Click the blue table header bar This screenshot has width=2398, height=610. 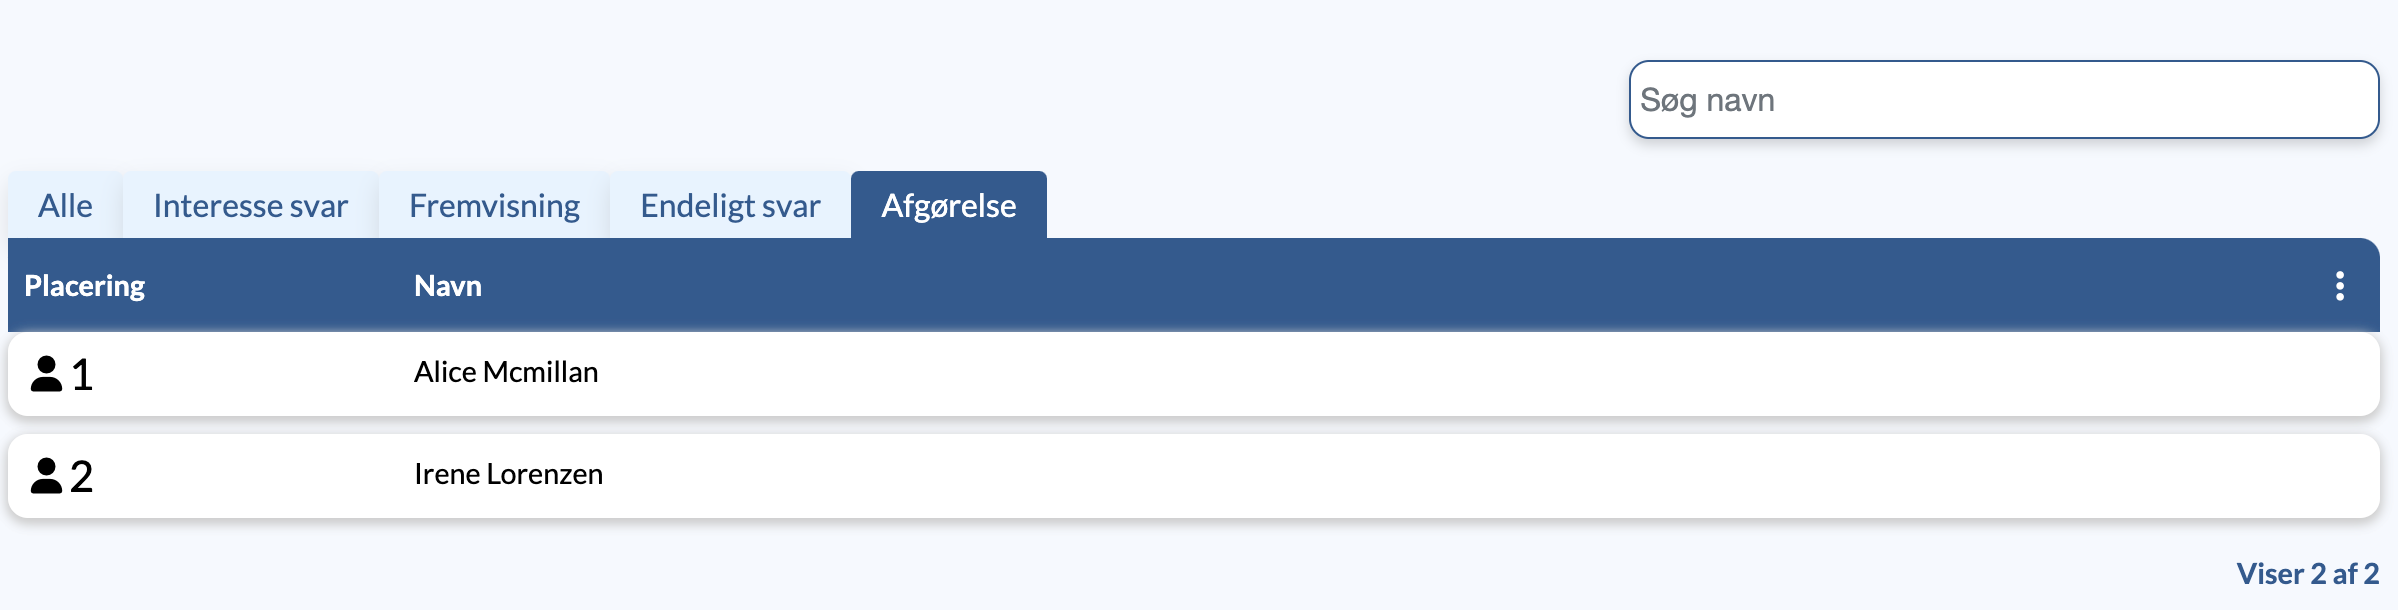1194,285
